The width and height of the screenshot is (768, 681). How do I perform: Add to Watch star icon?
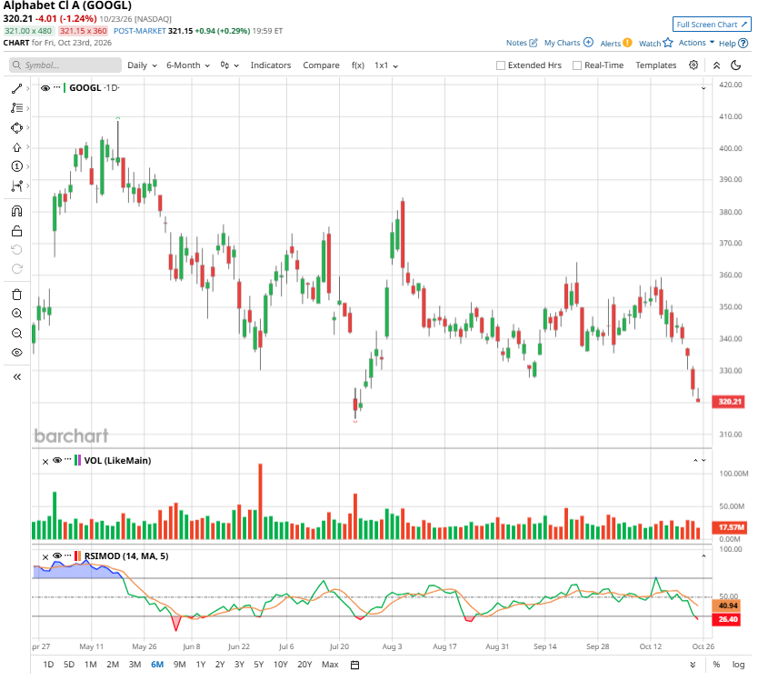668,43
